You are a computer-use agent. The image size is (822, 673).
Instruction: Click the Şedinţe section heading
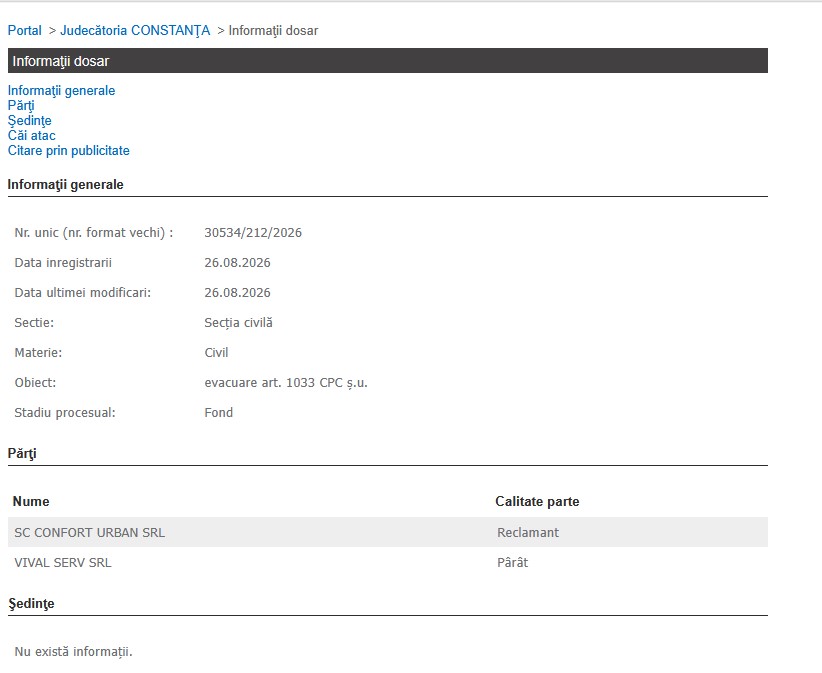click(x=31, y=604)
